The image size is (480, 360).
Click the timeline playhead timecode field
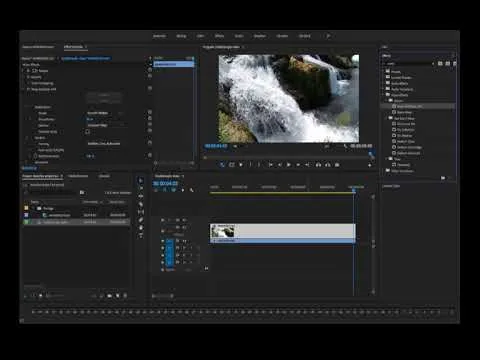pyautogui.click(x=166, y=184)
